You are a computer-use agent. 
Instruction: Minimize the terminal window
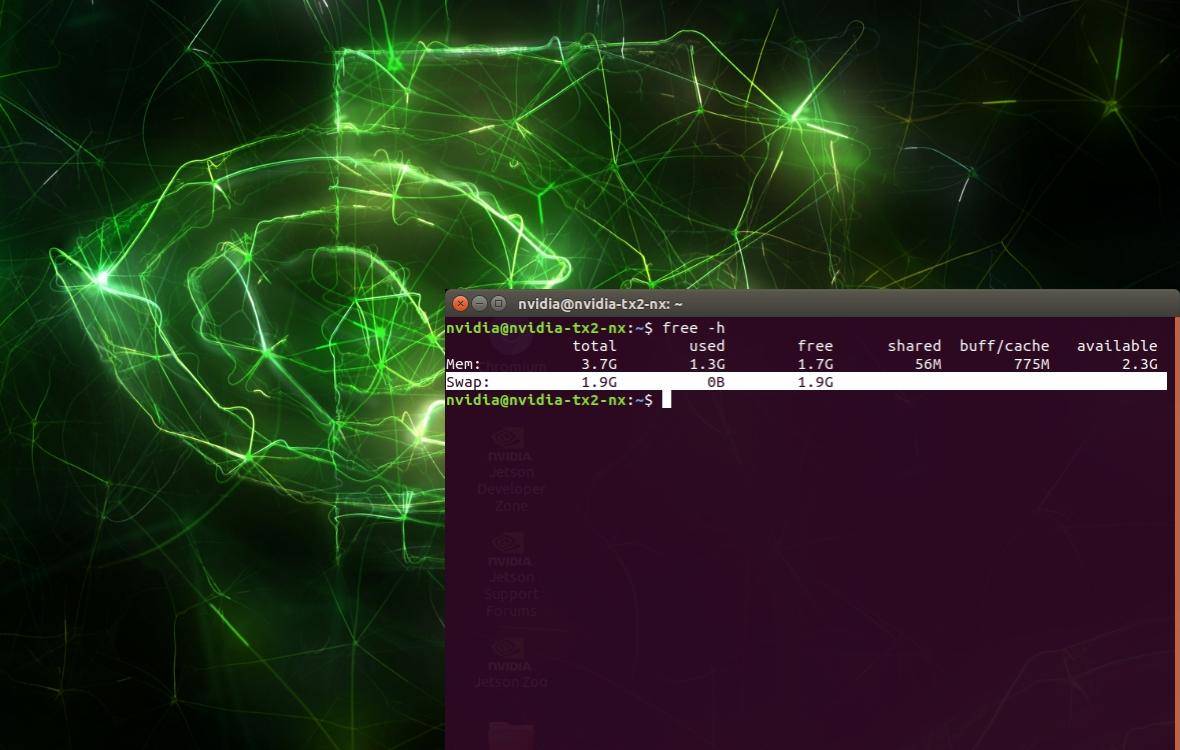click(479, 304)
